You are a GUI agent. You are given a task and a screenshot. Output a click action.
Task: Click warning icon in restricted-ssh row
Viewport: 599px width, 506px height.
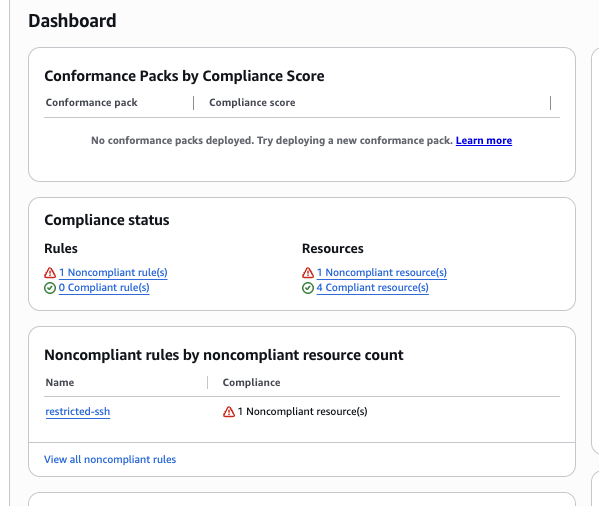(x=229, y=412)
